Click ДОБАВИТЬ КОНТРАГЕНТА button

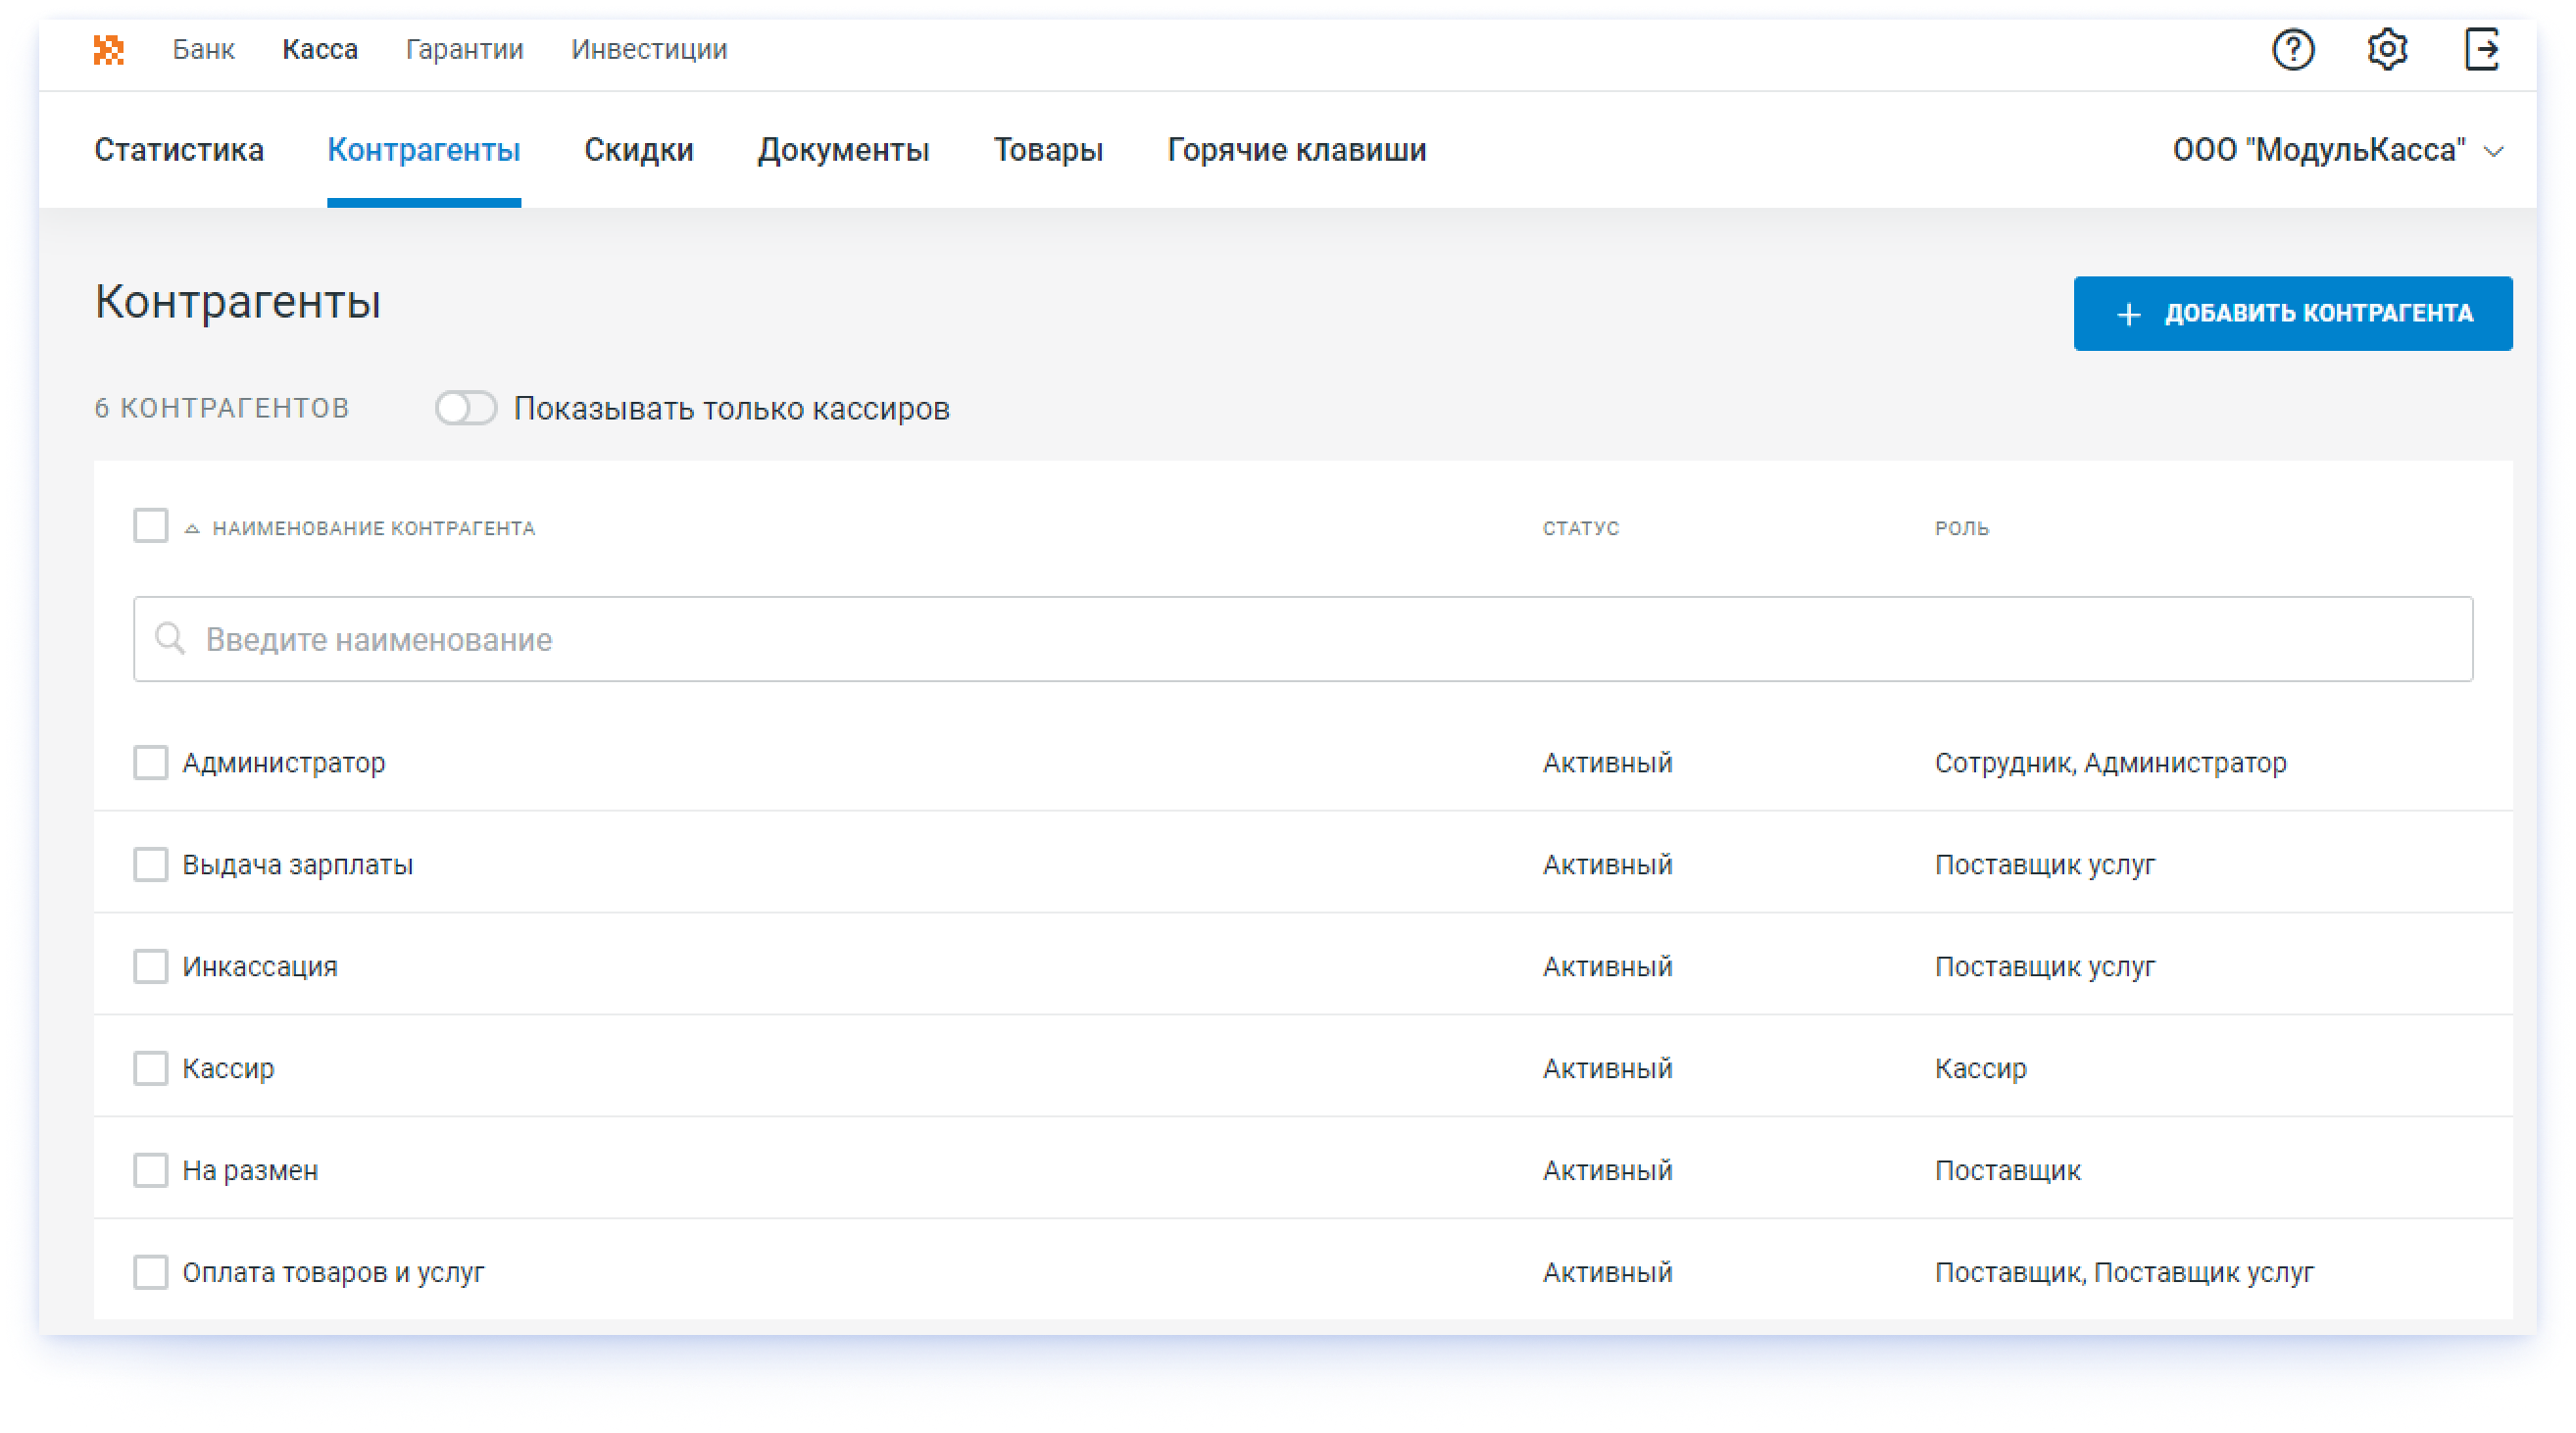coord(2292,313)
